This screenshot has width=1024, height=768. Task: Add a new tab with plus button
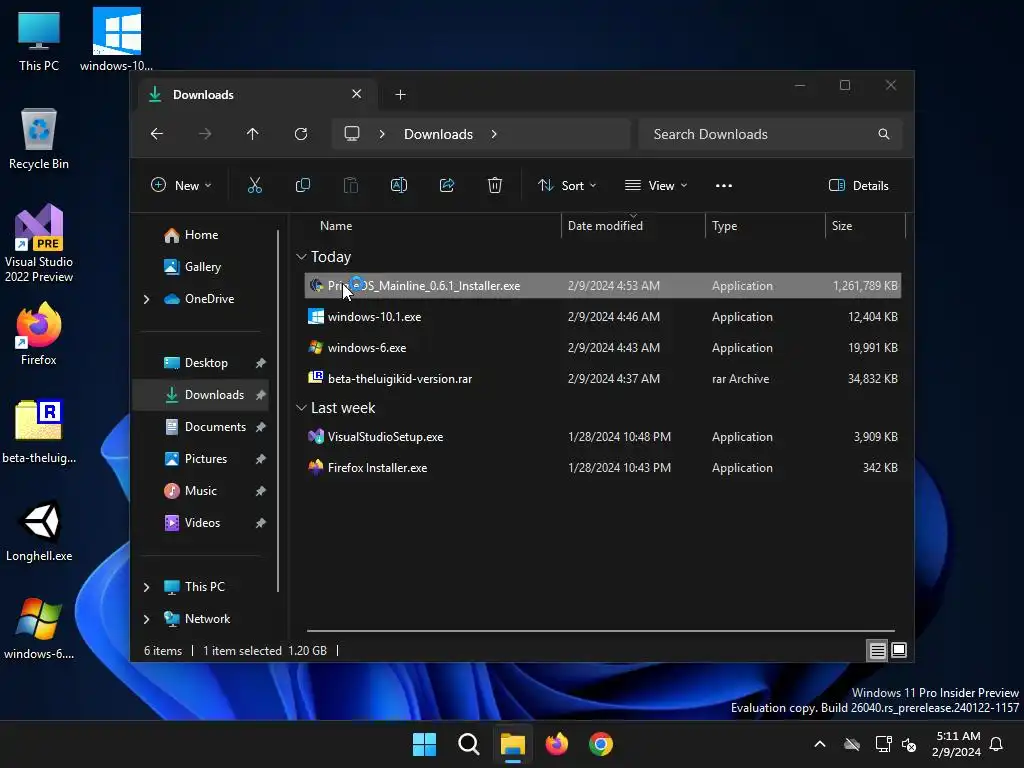400,95
